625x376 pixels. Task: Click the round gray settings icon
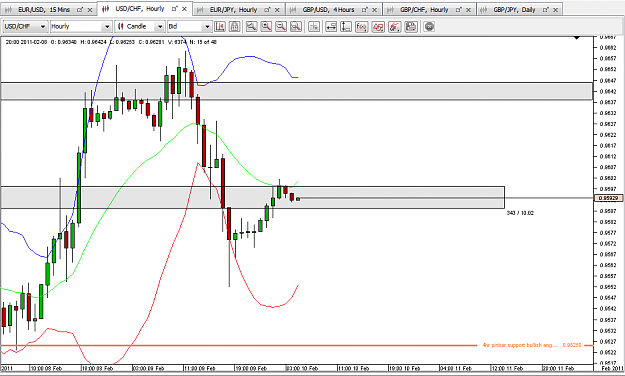point(429,27)
